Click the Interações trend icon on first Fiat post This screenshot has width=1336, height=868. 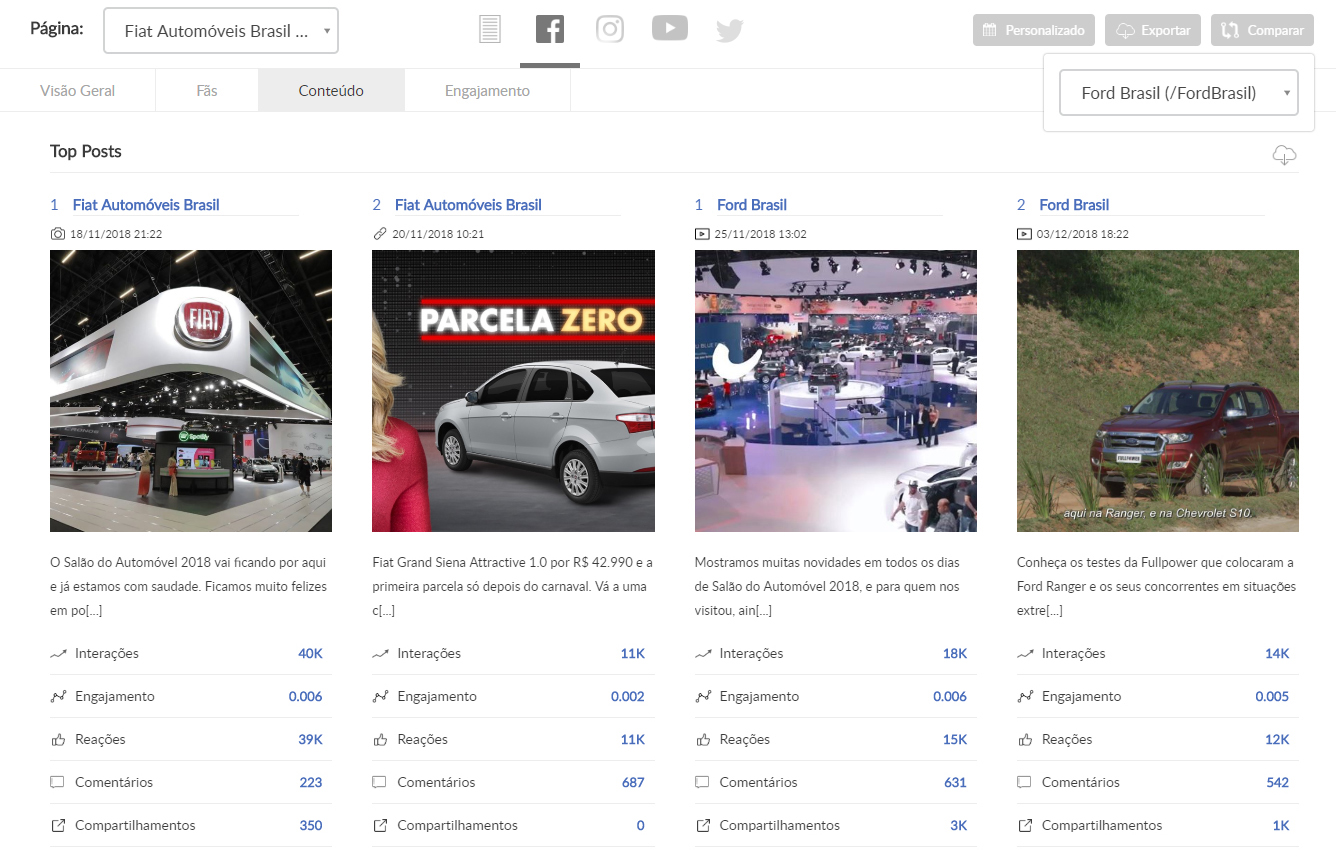coord(58,654)
